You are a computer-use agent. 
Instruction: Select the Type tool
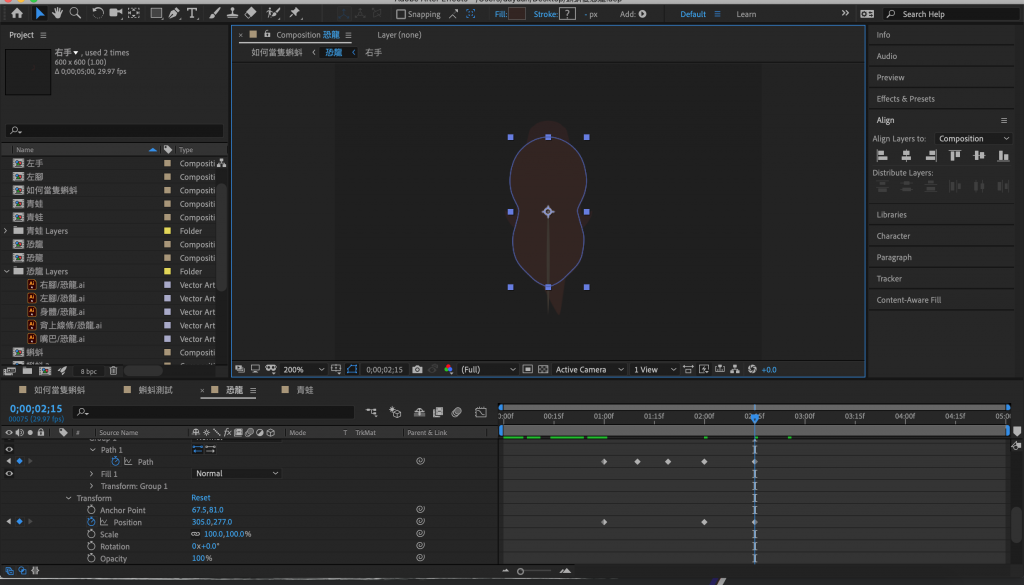pos(192,13)
